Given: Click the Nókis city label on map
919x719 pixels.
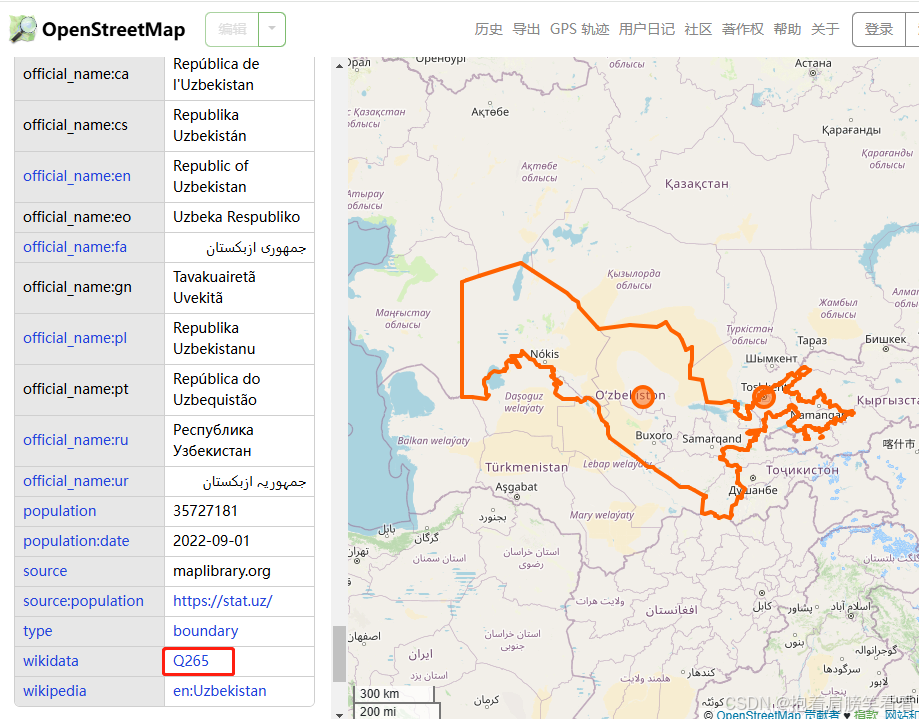Looking at the screenshot, I should tap(544, 354).
